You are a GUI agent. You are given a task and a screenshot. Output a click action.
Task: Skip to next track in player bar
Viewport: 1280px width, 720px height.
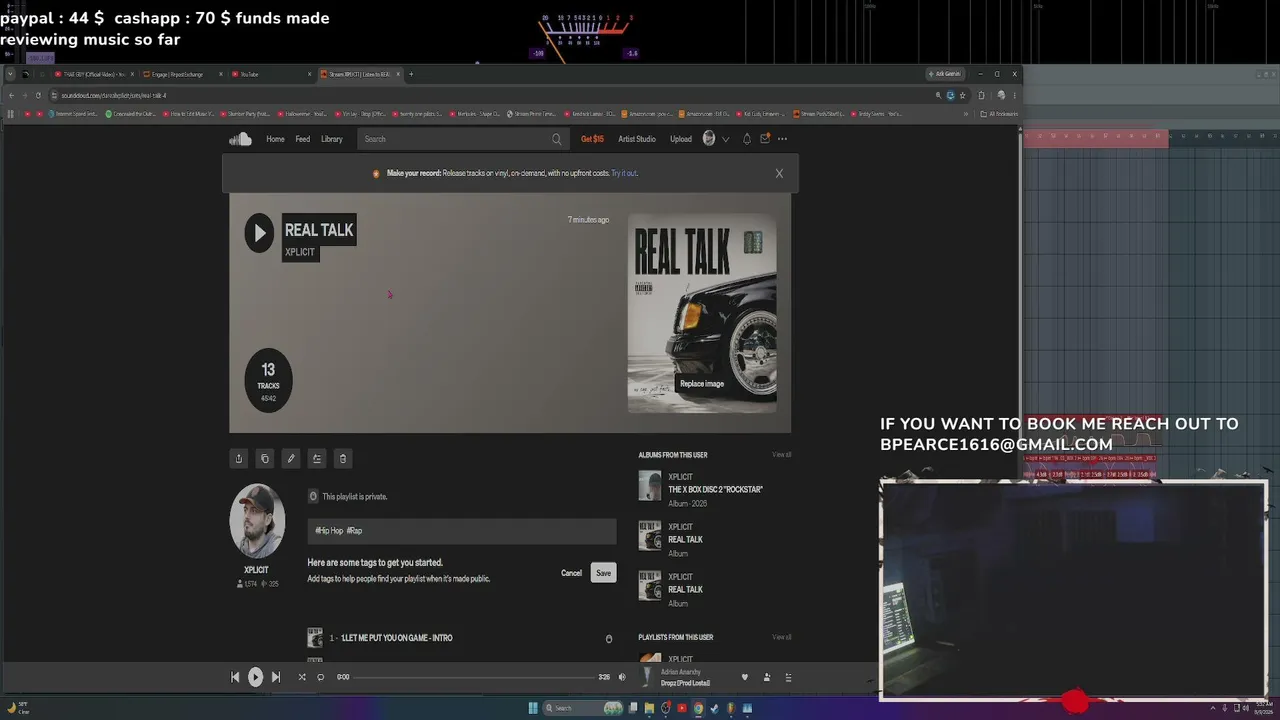[x=276, y=677]
